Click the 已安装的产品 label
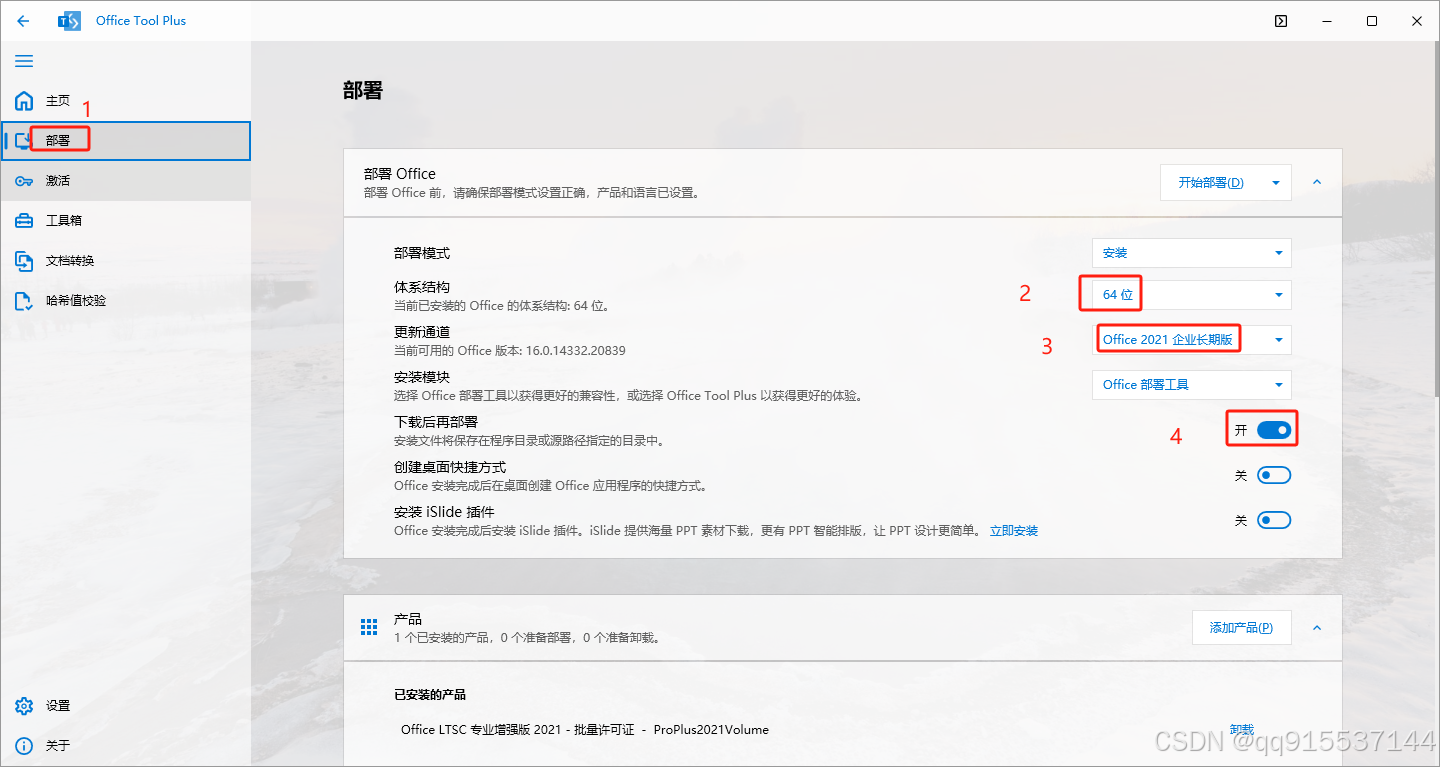This screenshot has width=1440, height=767. pos(430,695)
